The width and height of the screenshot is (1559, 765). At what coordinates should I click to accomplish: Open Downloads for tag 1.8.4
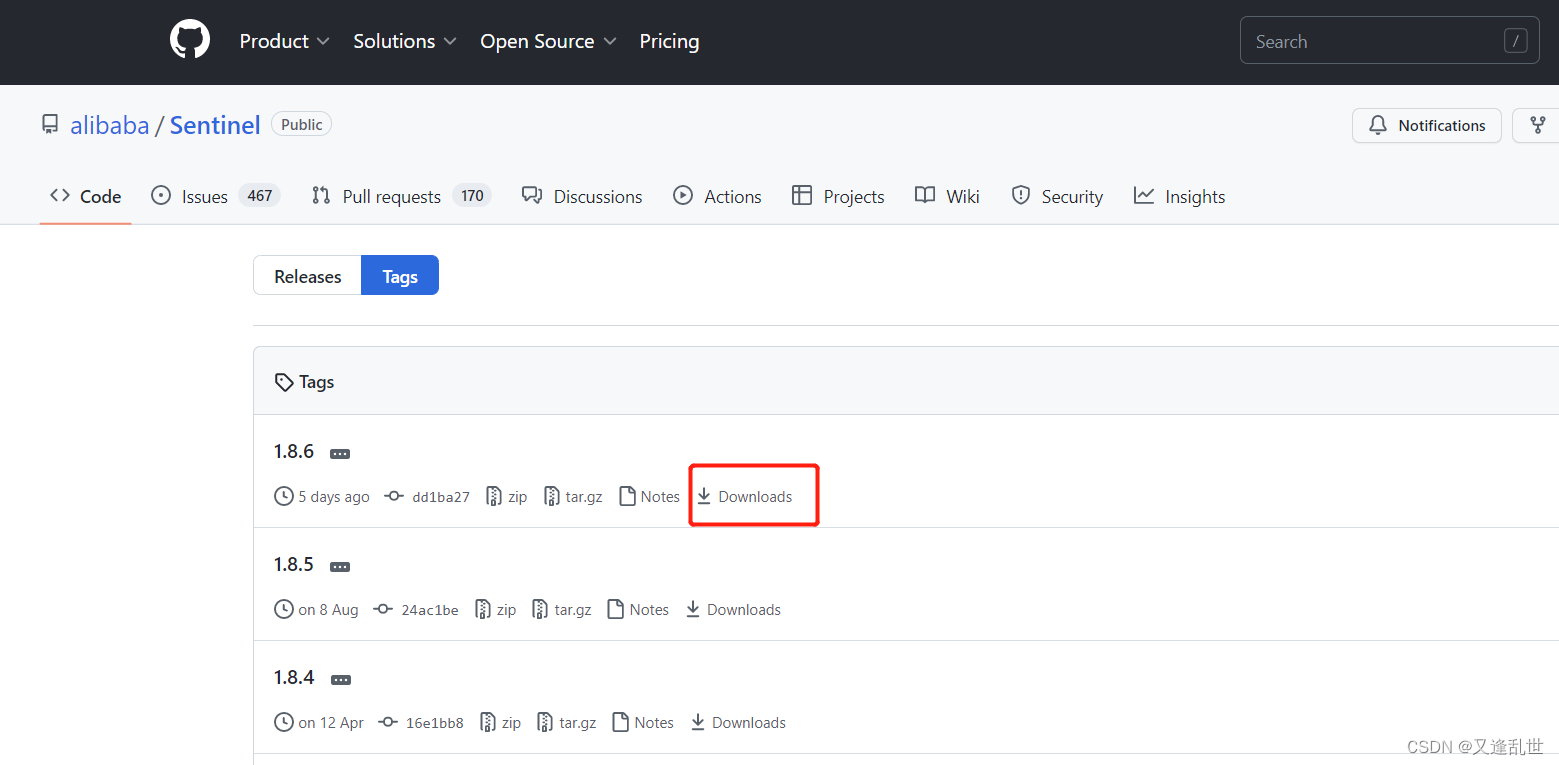738,722
